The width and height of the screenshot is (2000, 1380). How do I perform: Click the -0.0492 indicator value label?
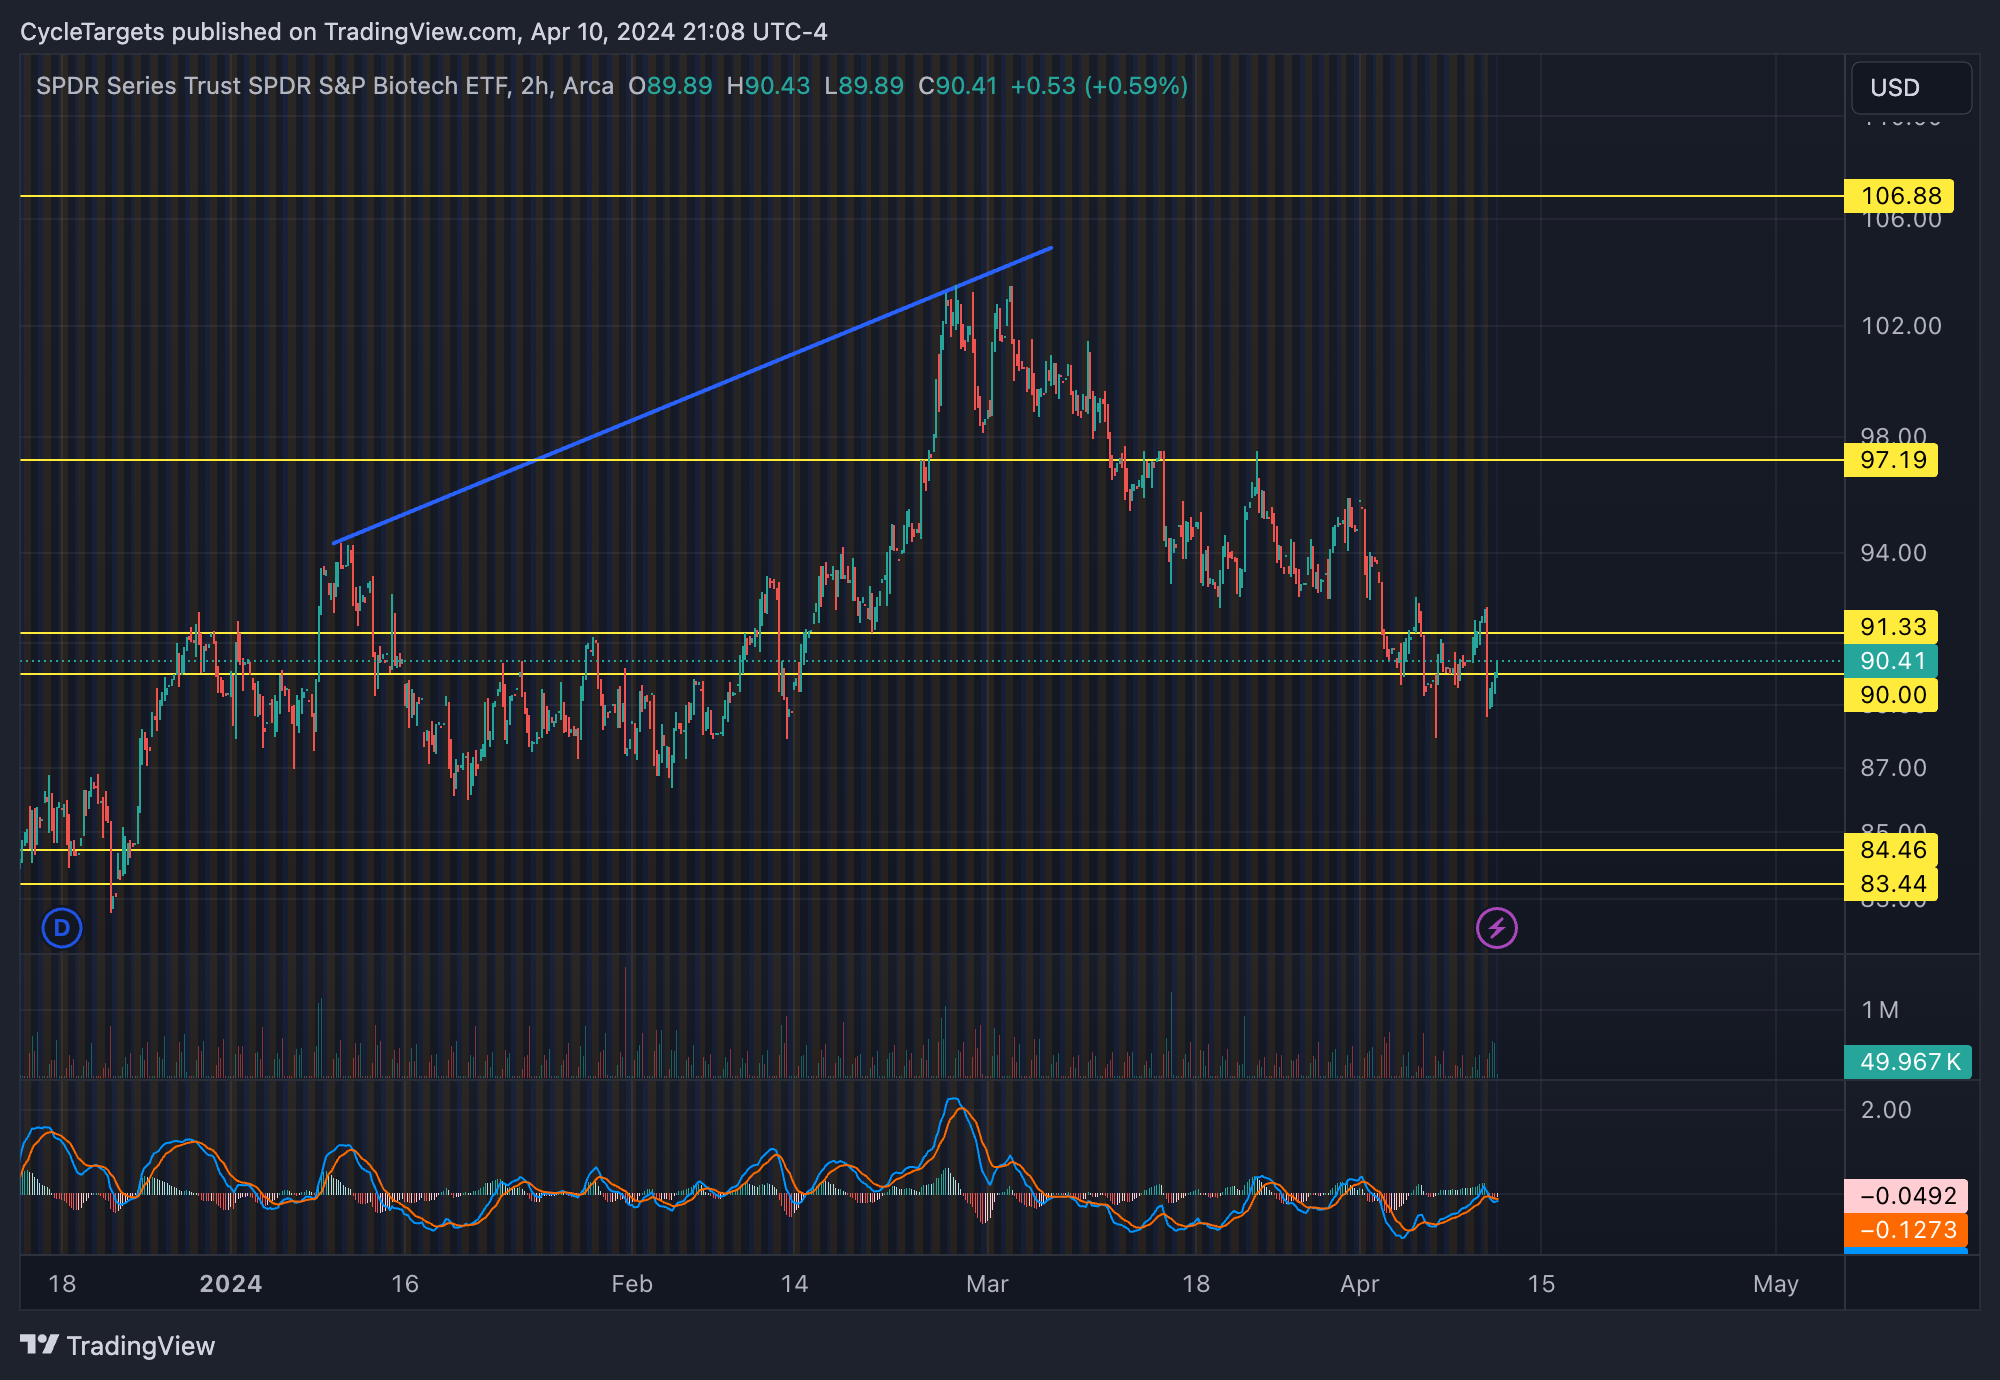tap(1906, 1196)
